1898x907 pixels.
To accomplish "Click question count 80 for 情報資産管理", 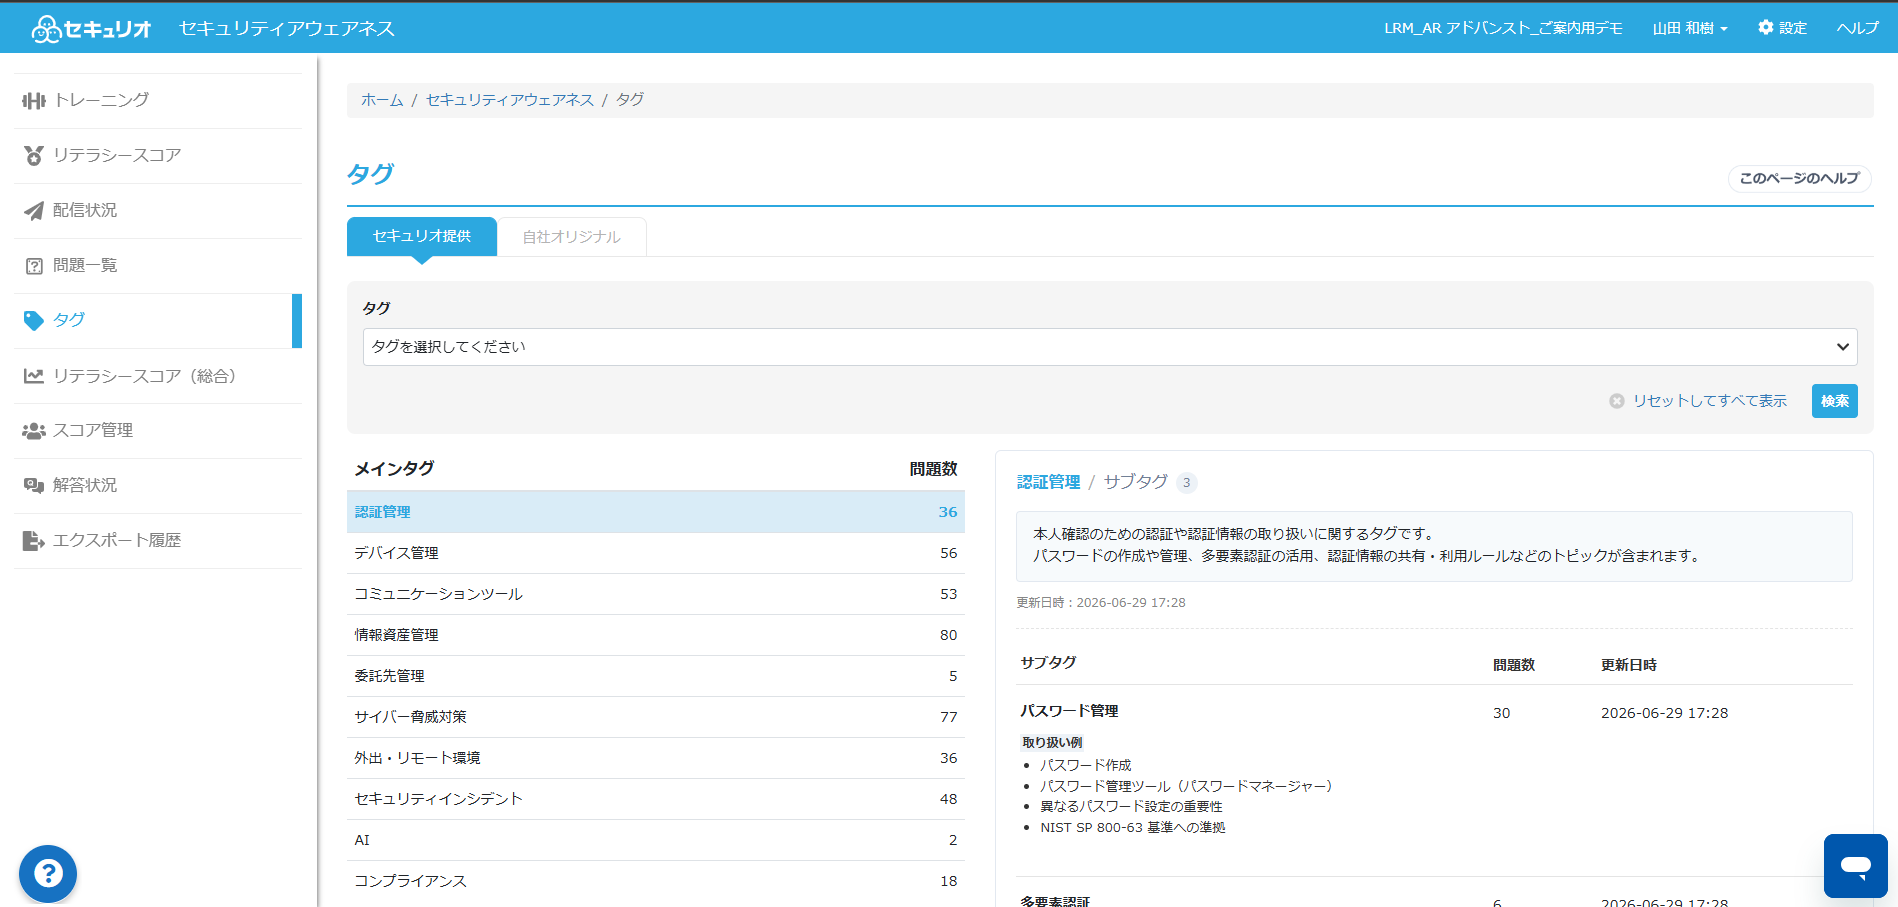I will [948, 635].
